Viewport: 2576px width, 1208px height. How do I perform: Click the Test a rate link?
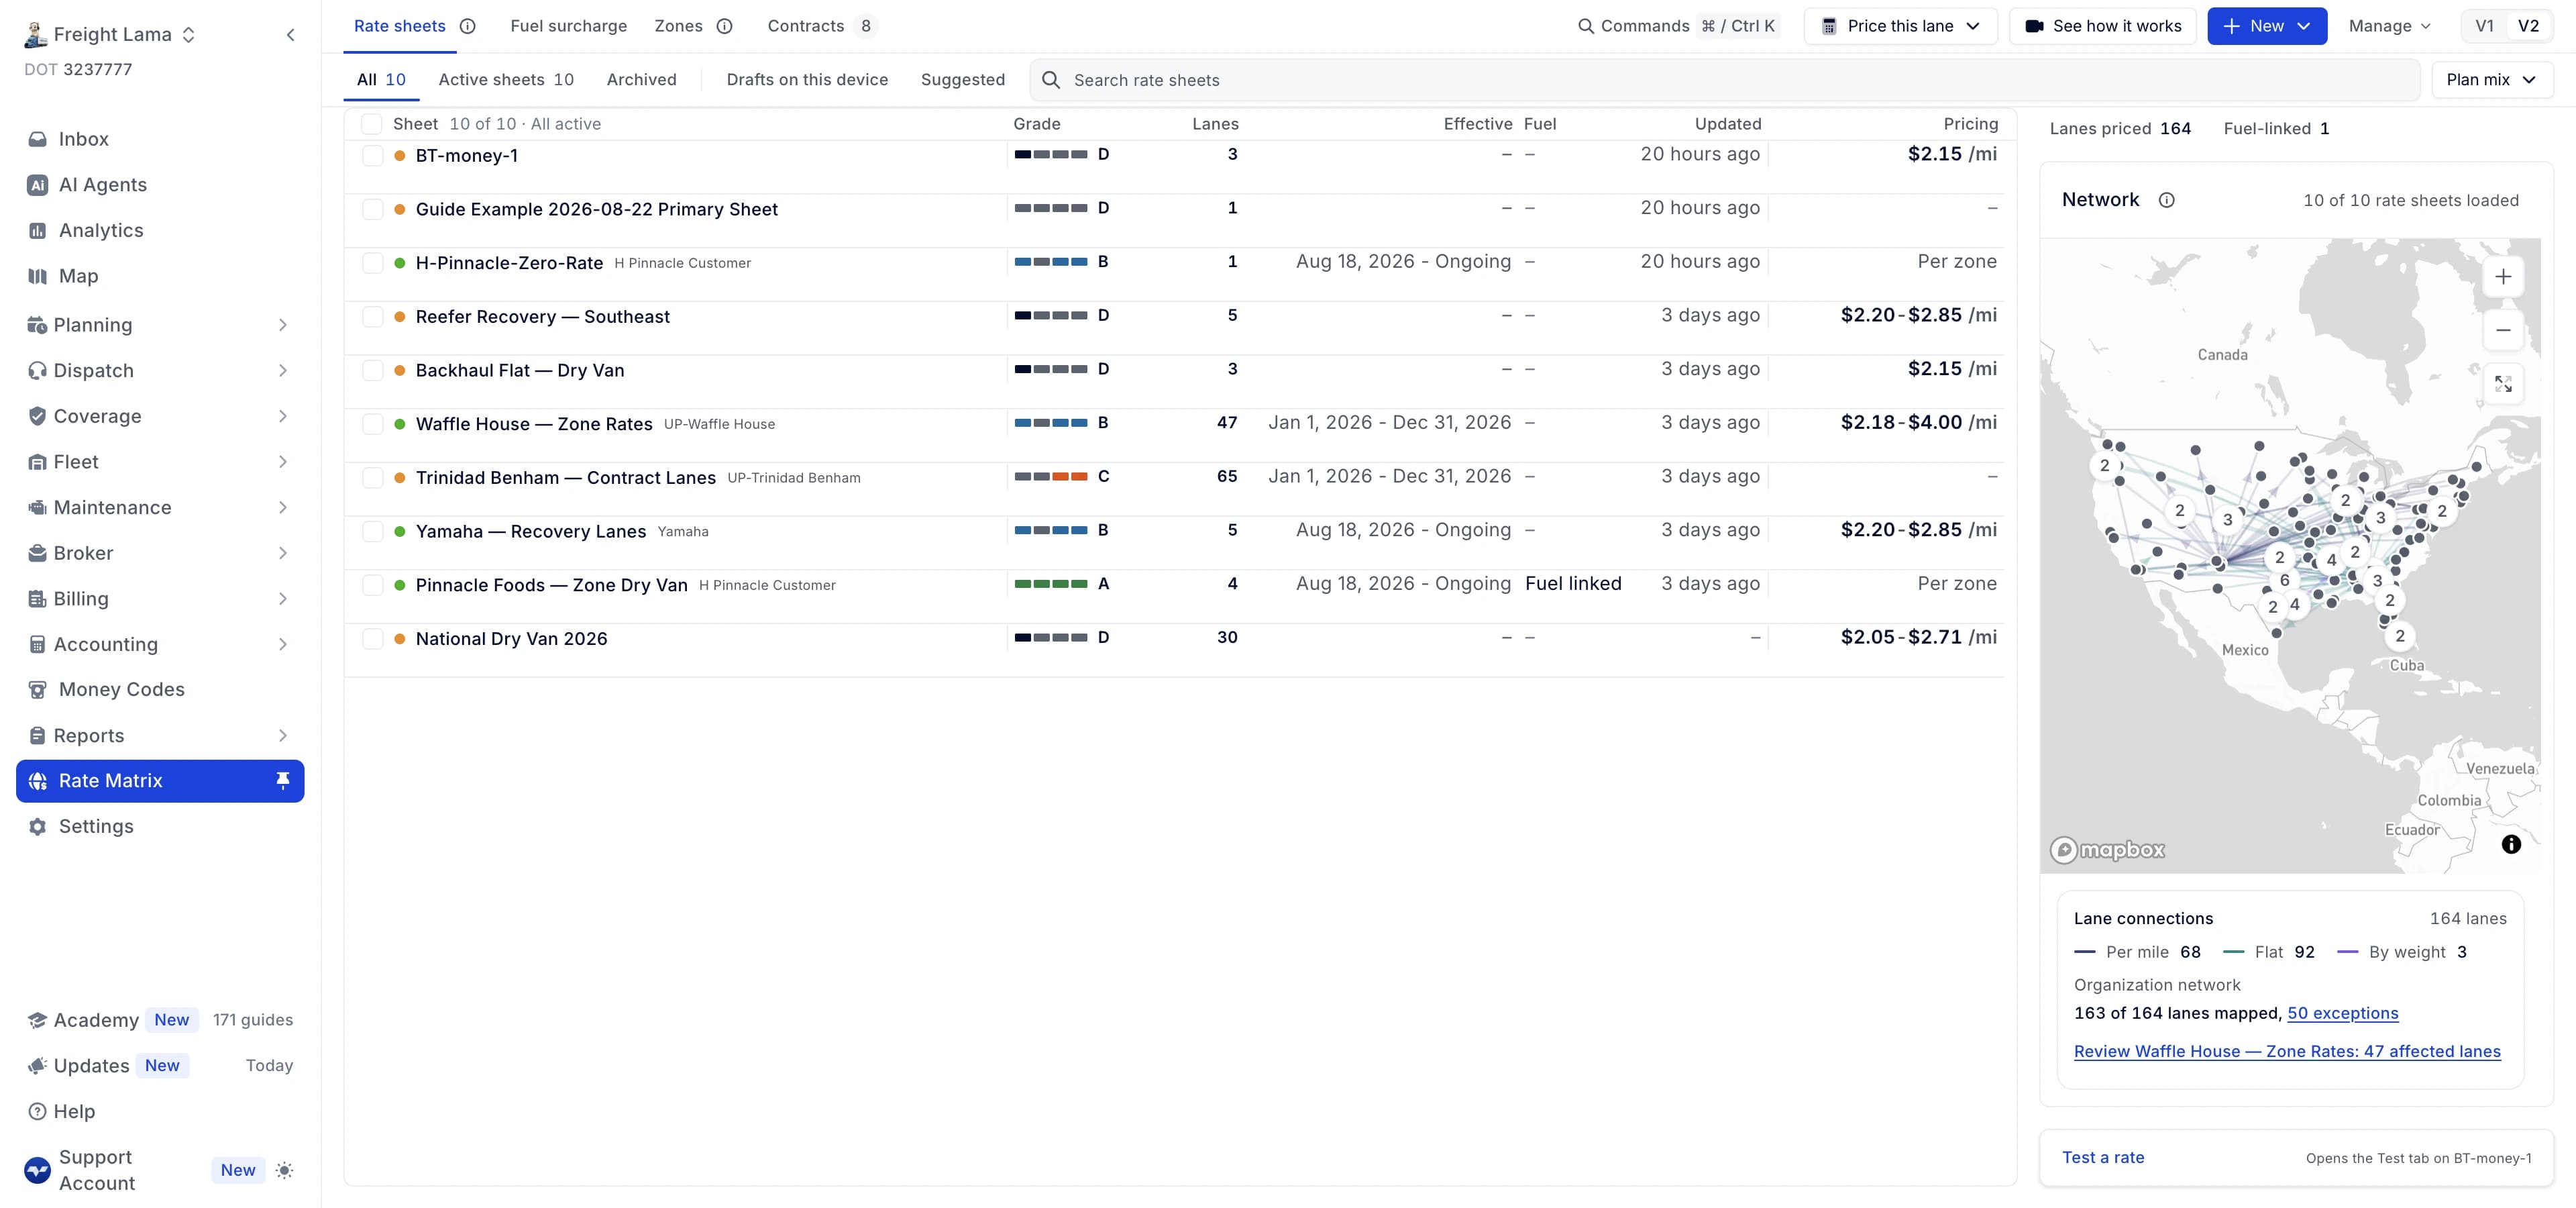pyautogui.click(x=2102, y=1158)
